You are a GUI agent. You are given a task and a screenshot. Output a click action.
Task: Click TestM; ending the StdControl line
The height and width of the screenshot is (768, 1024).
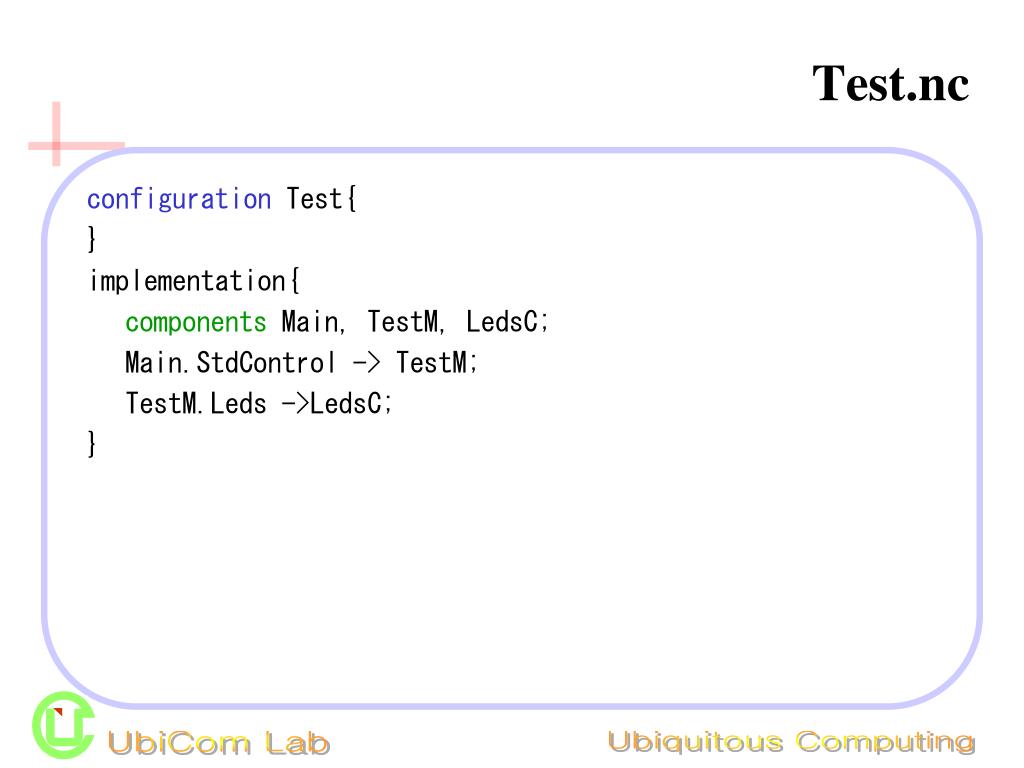pyautogui.click(x=437, y=362)
